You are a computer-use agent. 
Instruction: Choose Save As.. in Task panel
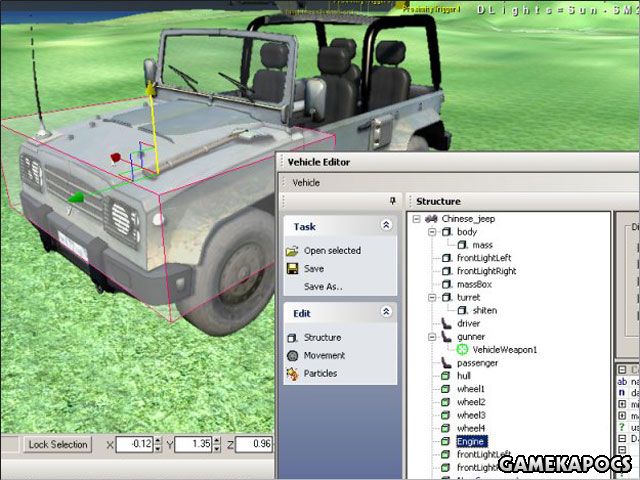pos(323,287)
